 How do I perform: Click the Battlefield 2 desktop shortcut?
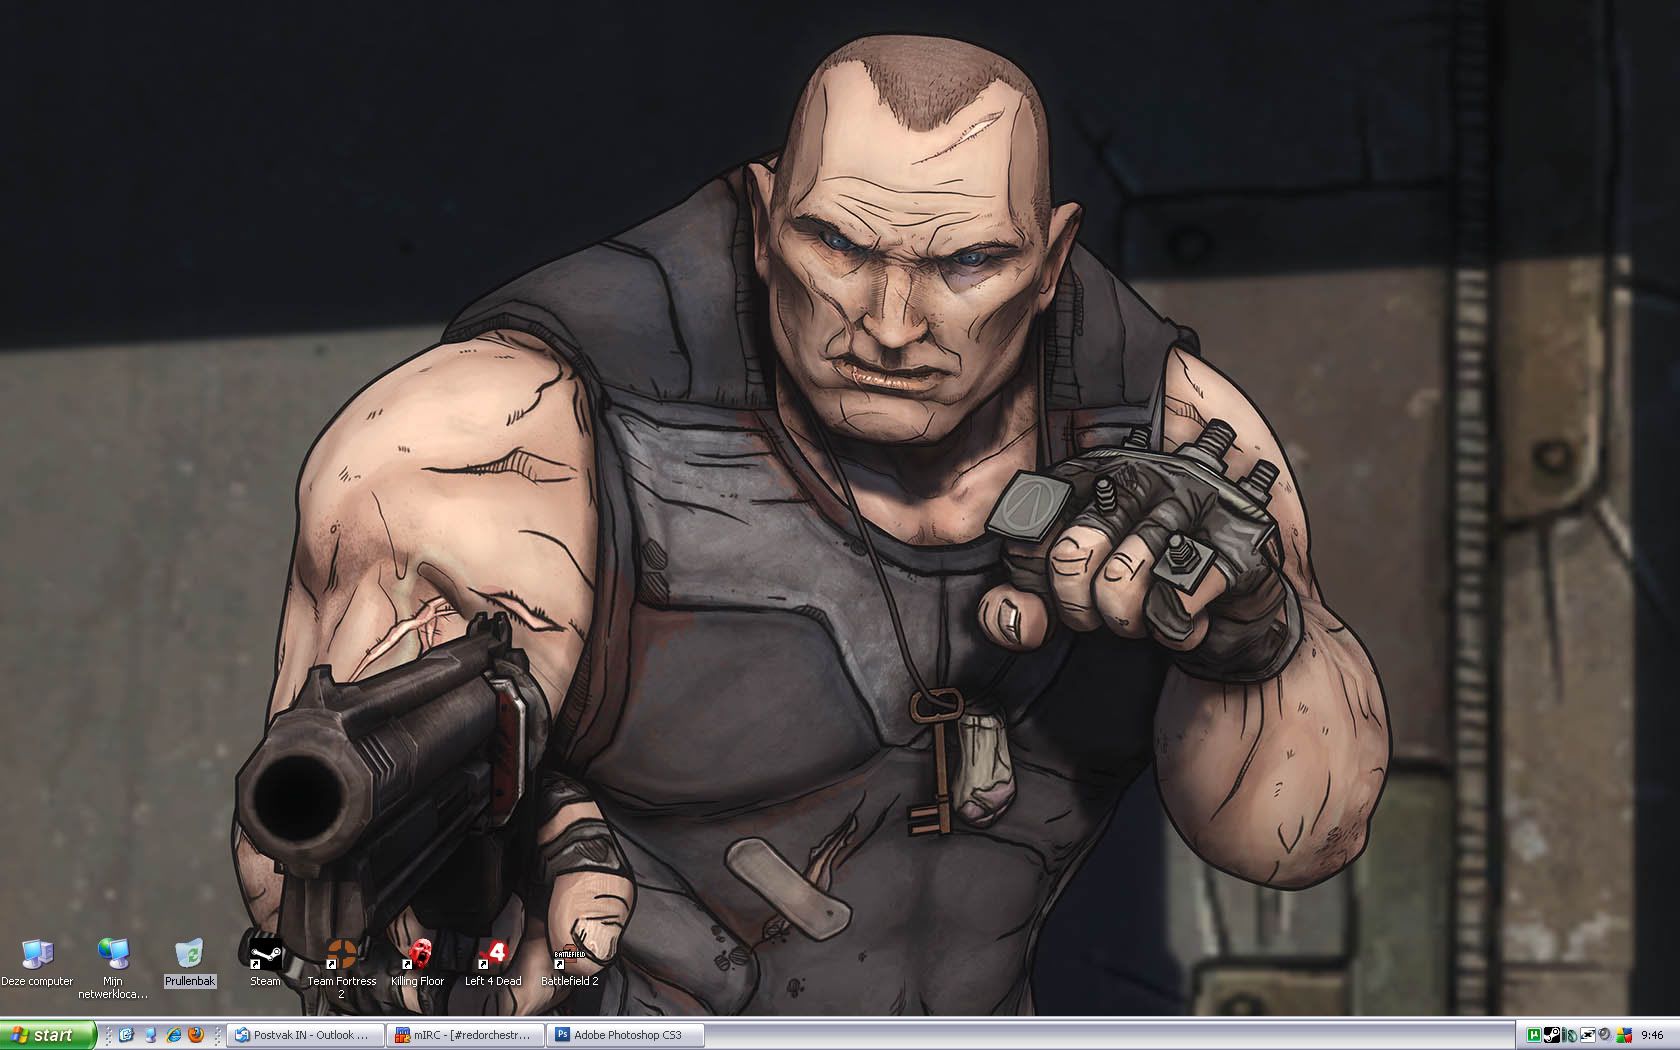coord(569,955)
